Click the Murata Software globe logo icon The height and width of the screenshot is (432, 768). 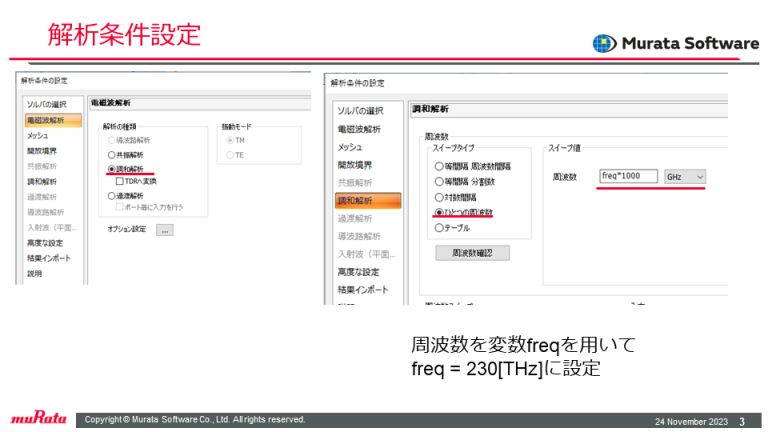603,44
